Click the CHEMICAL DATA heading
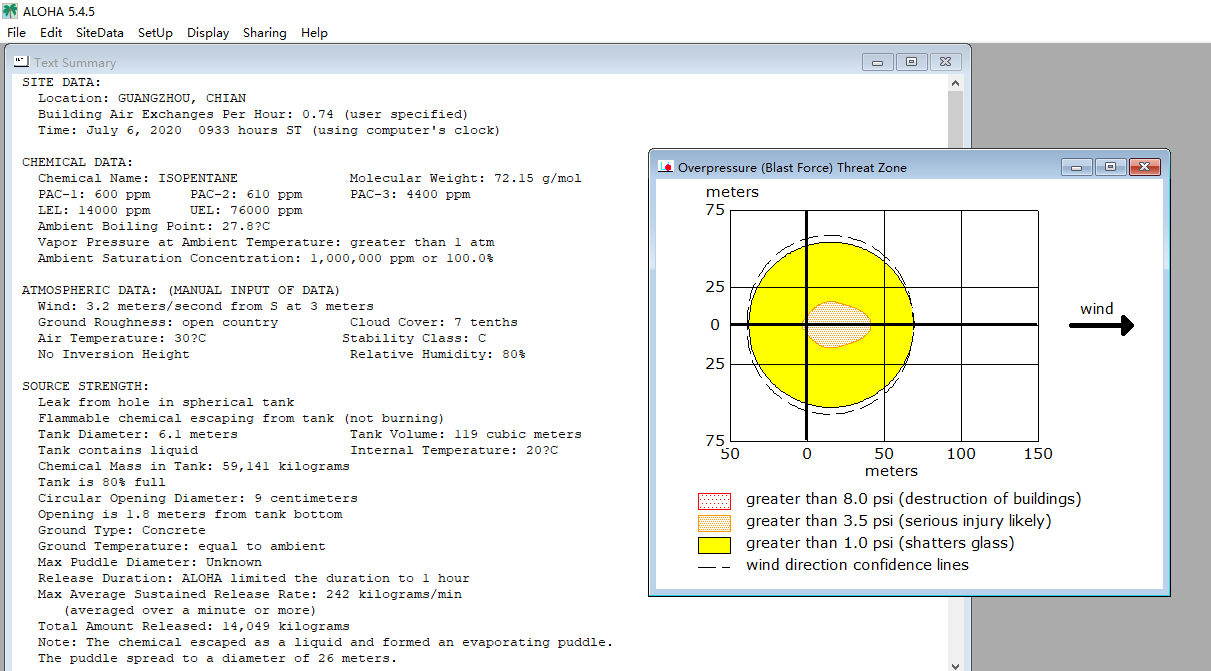Screen dimensions: 1211x671 click(77, 162)
